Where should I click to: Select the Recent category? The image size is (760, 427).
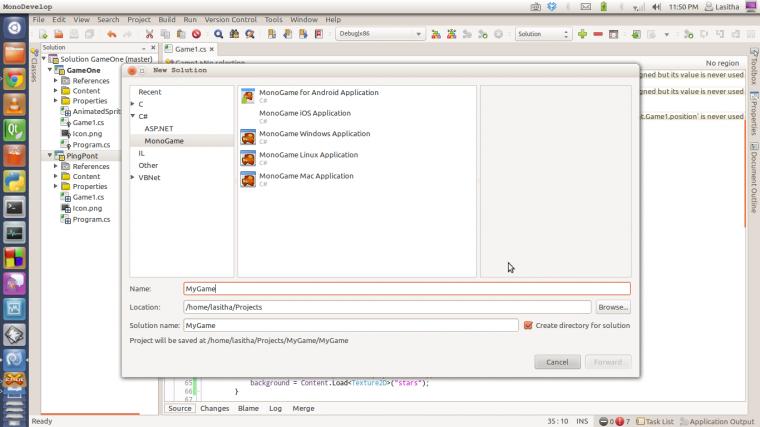coord(150,92)
